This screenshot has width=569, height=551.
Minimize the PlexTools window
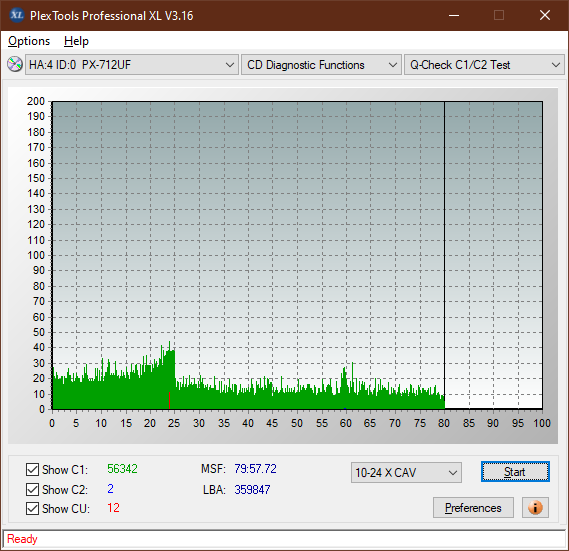454,15
